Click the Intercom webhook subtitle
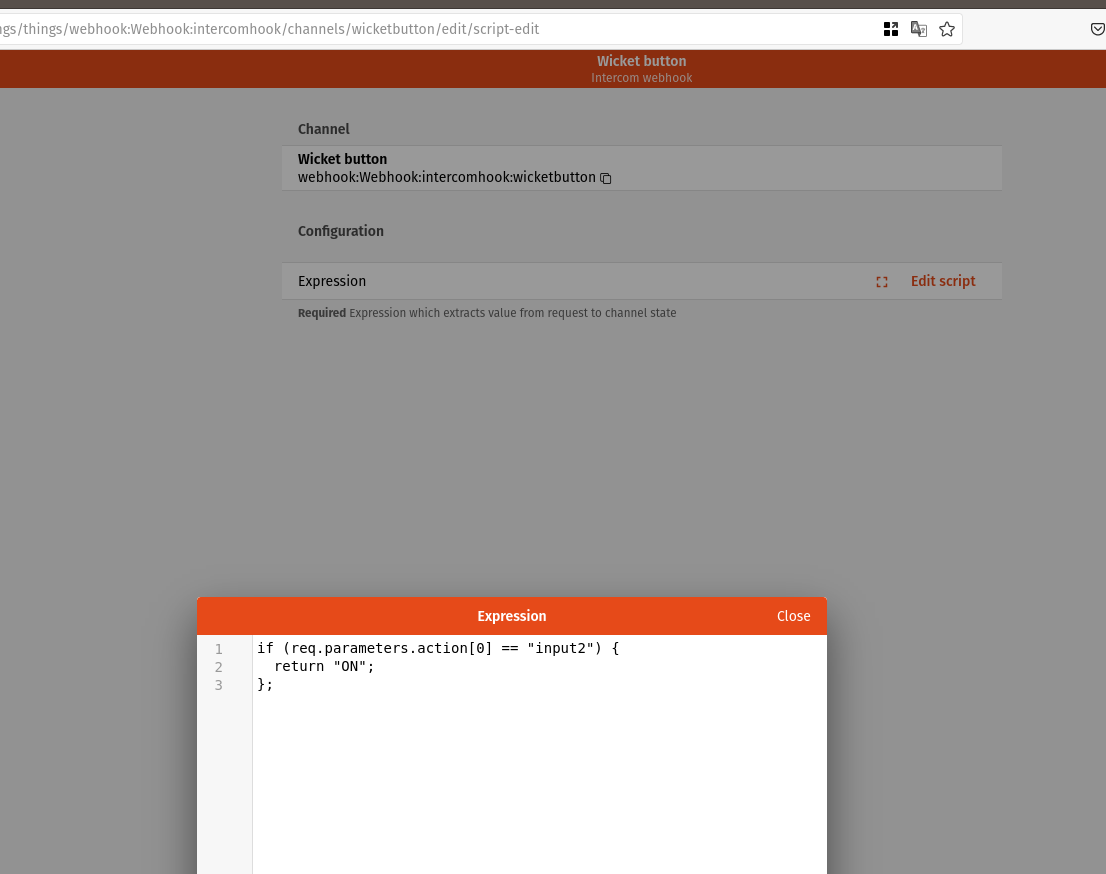This screenshot has height=874, width=1106. [641, 78]
